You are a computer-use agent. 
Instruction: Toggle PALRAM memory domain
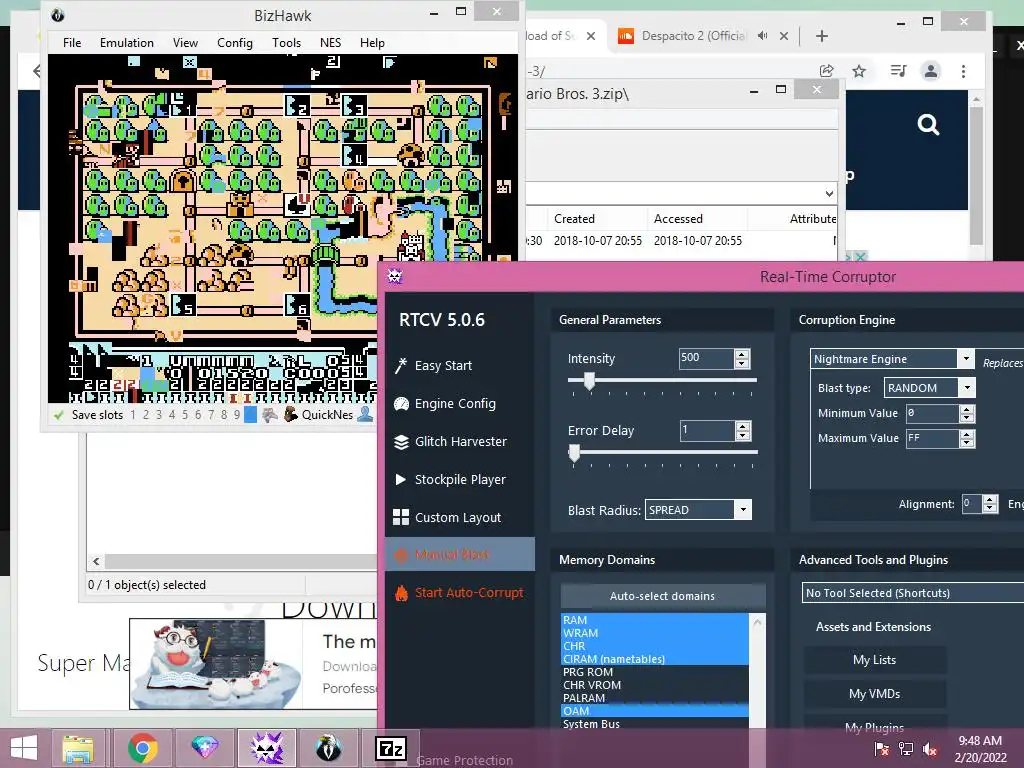(x=654, y=698)
